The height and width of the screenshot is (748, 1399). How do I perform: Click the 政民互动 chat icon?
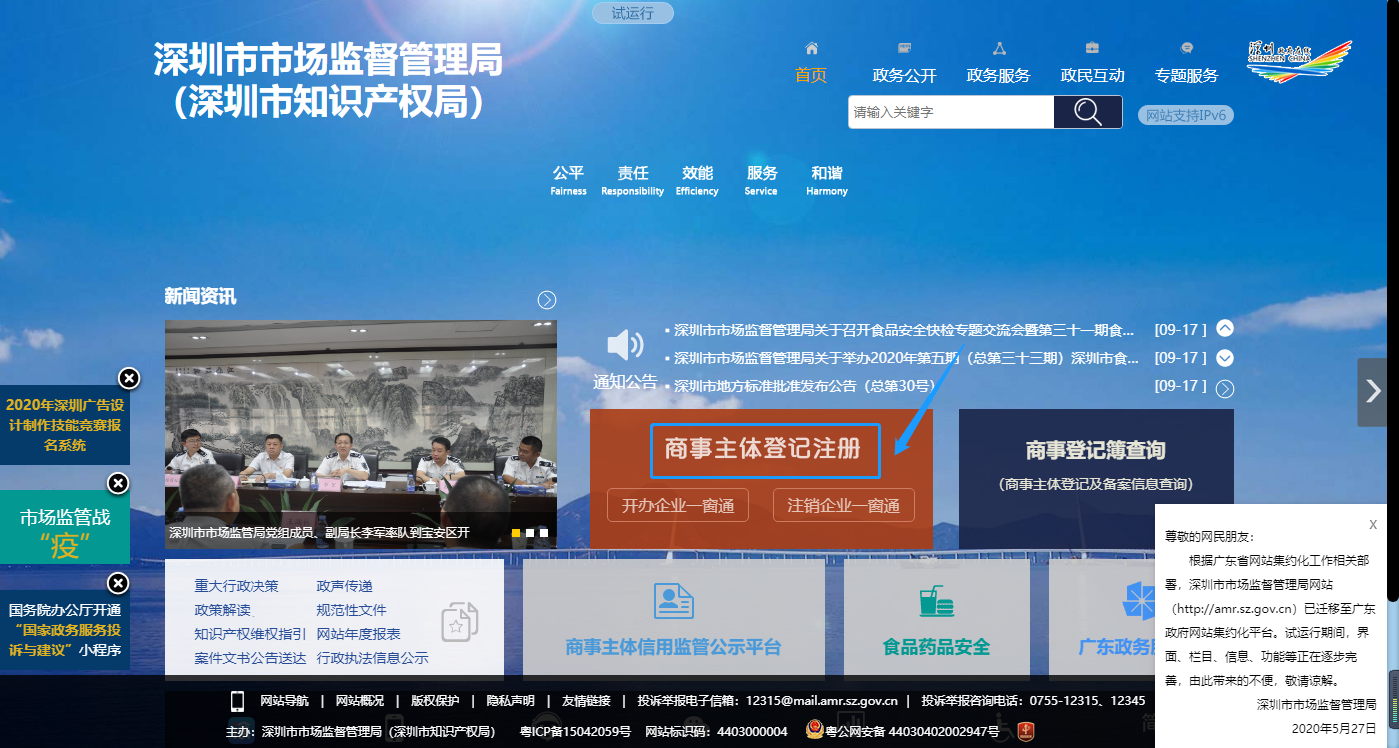pyautogui.click(x=1091, y=48)
